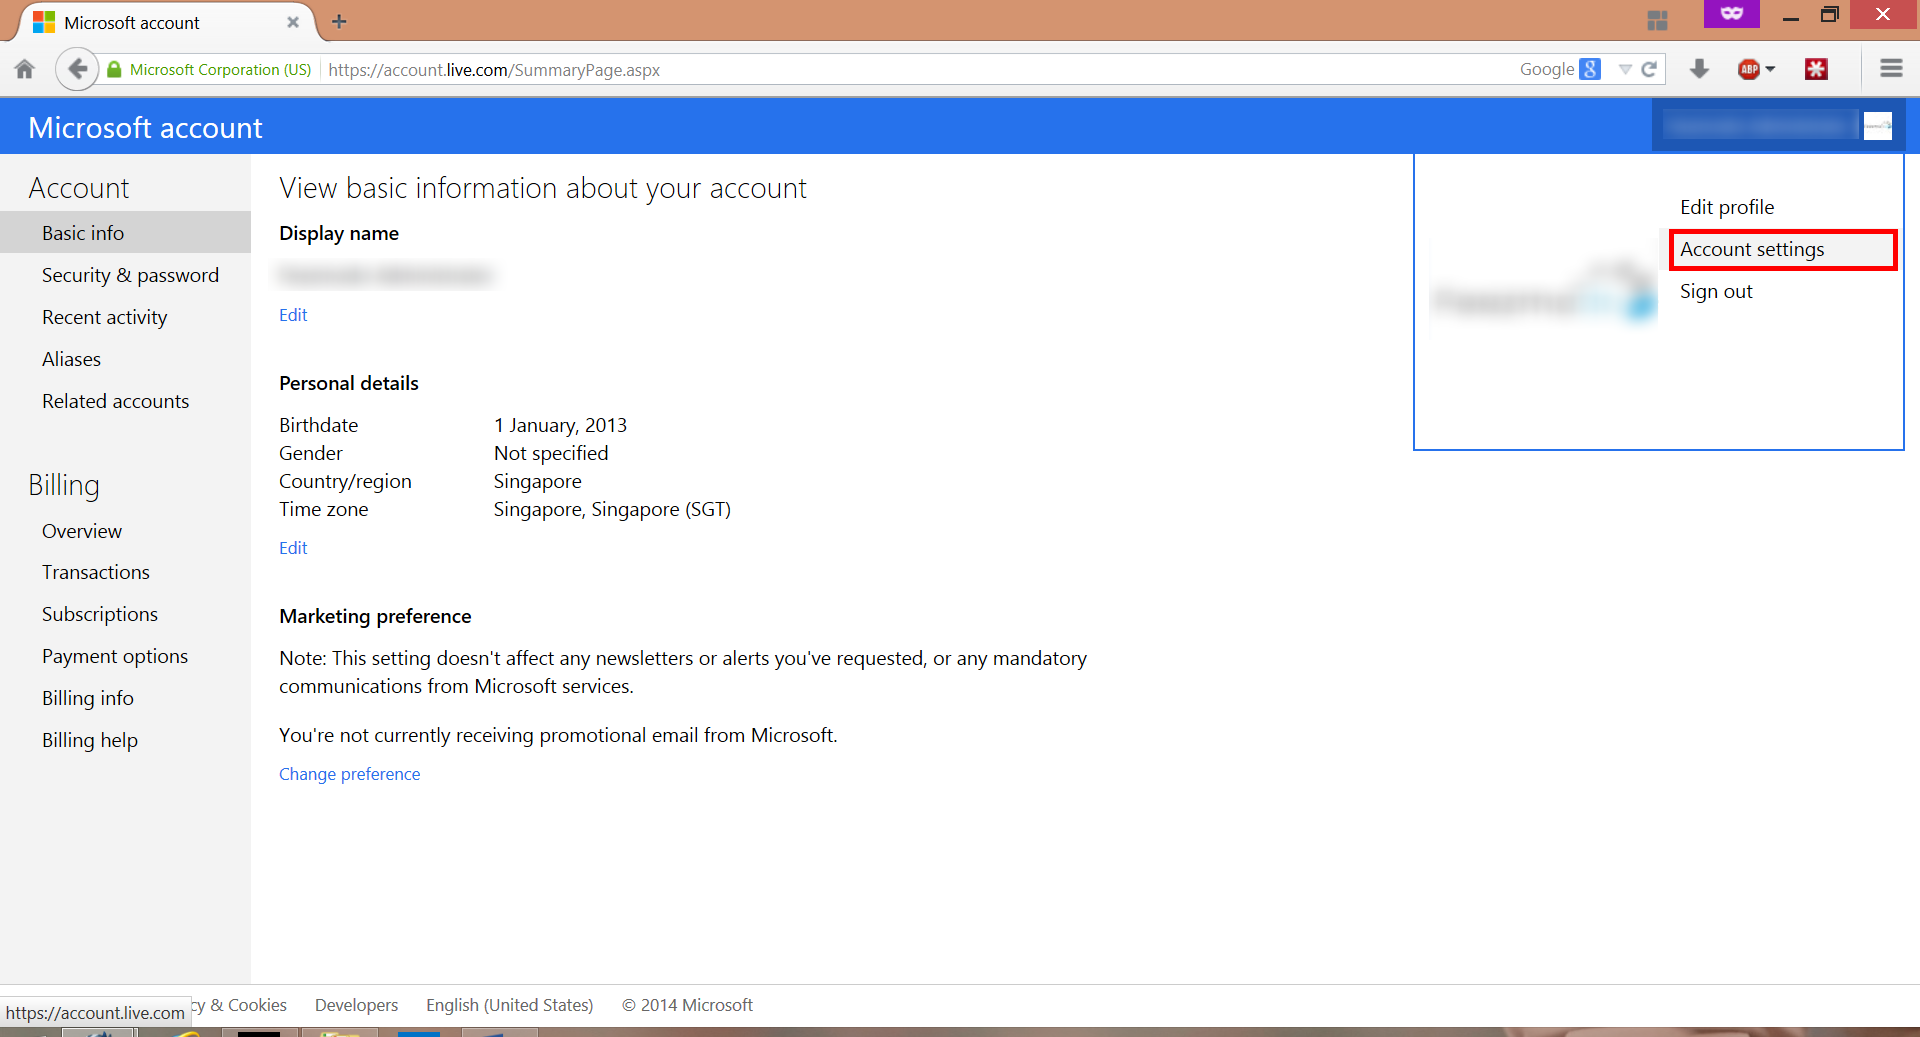The height and width of the screenshot is (1037, 1920).
Task: Click the browser Home icon
Action: (x=25, y=69)
